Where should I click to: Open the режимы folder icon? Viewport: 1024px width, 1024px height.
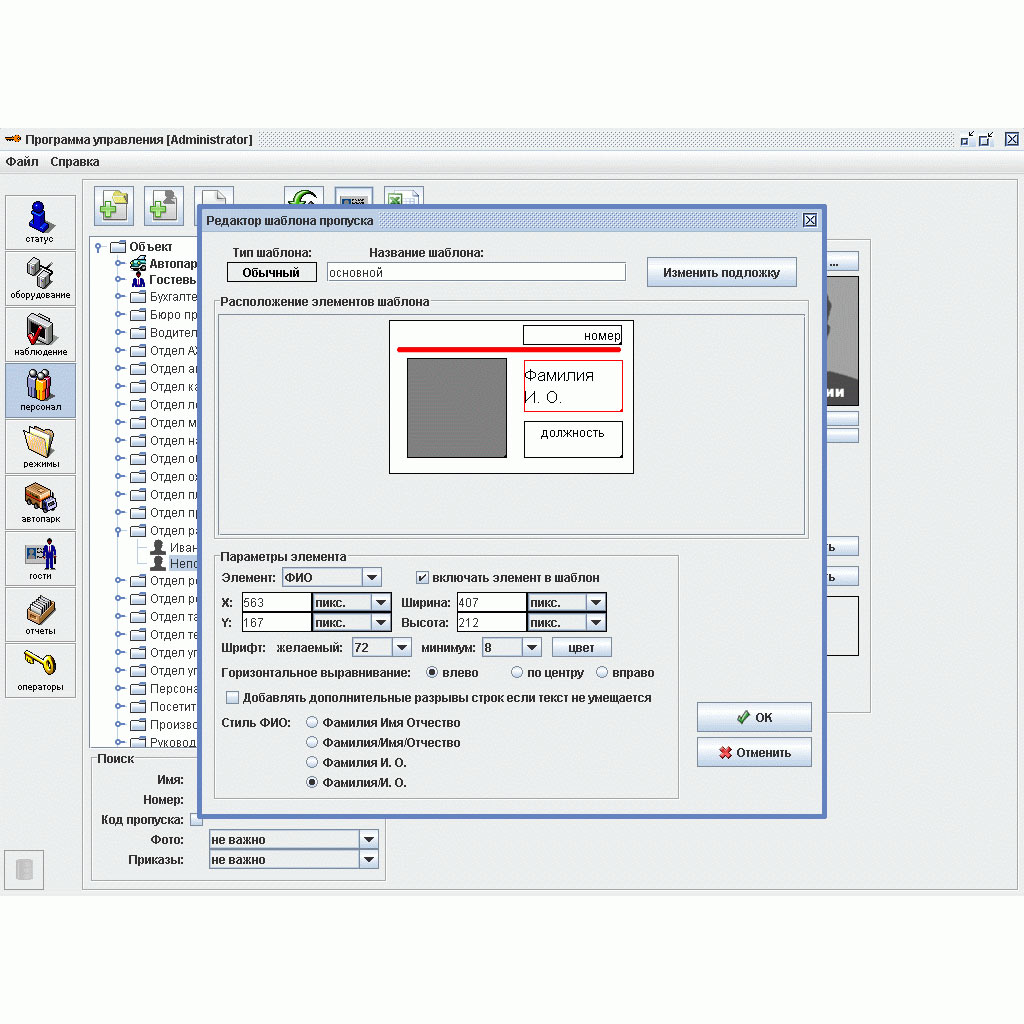(x=40, y=446)
